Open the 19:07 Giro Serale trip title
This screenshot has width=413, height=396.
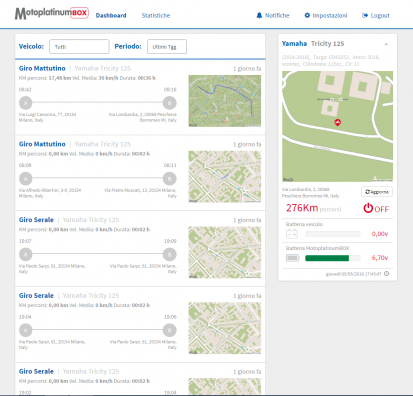36,220
